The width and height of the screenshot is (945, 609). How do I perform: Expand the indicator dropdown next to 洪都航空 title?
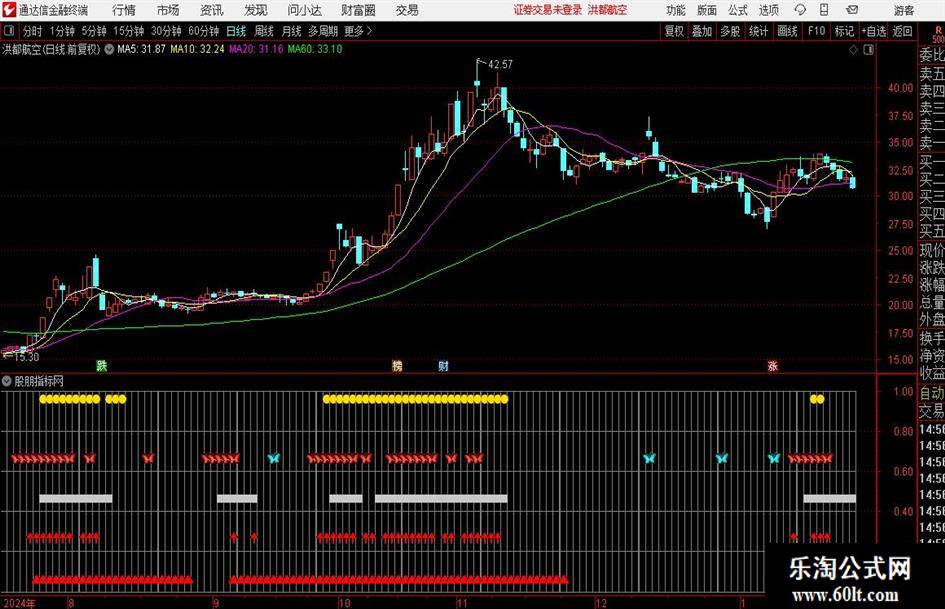tap(109, 49)
